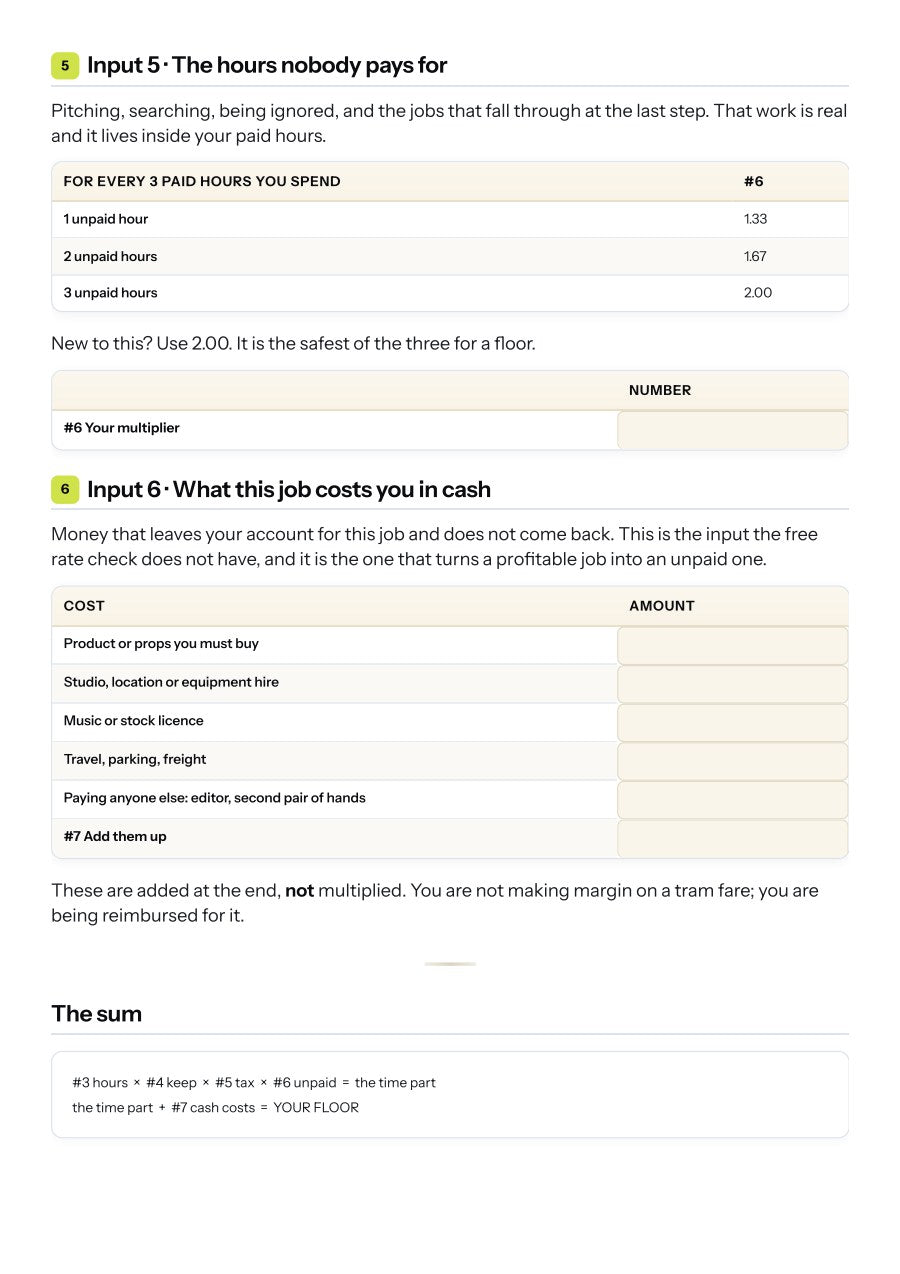Image resolution: width=900 pixels, height=1274 pixels.
Task: Click the 1.33 multiplier value
Action: pyautogui.click(x=756, y=219)
